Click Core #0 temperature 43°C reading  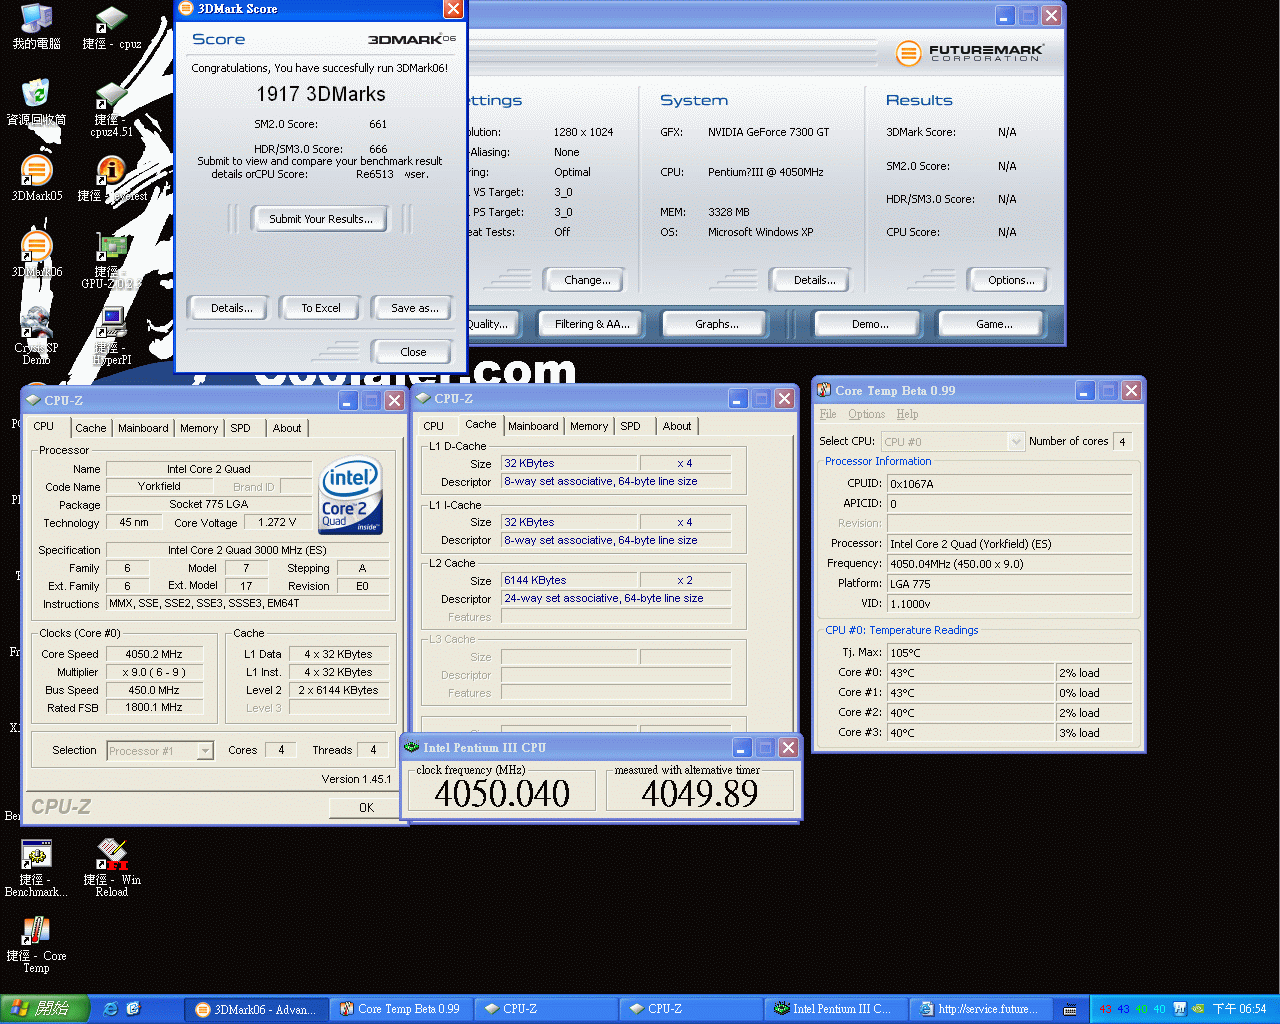(x=971, y=673)
